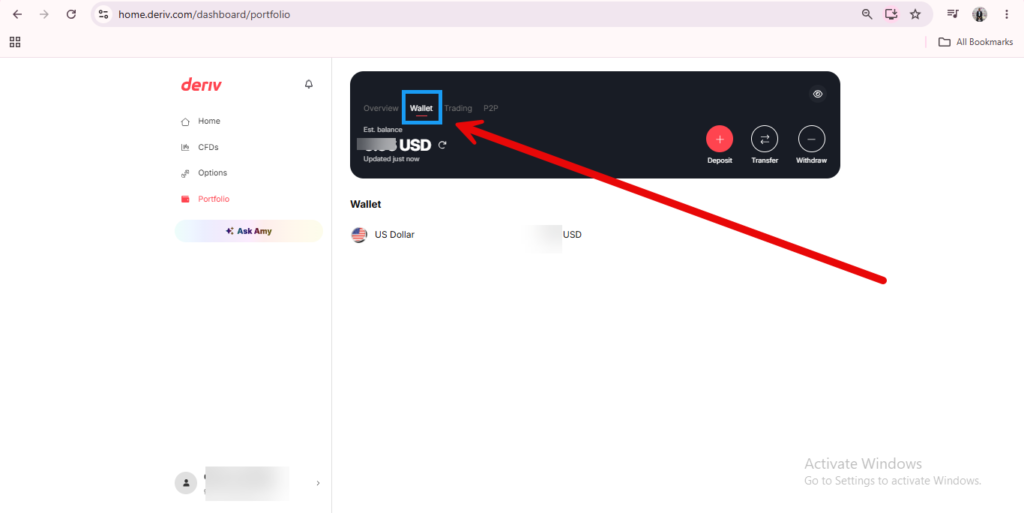Click the browser back arrow
The image size is (1024, 513).
tap(18, 14)
